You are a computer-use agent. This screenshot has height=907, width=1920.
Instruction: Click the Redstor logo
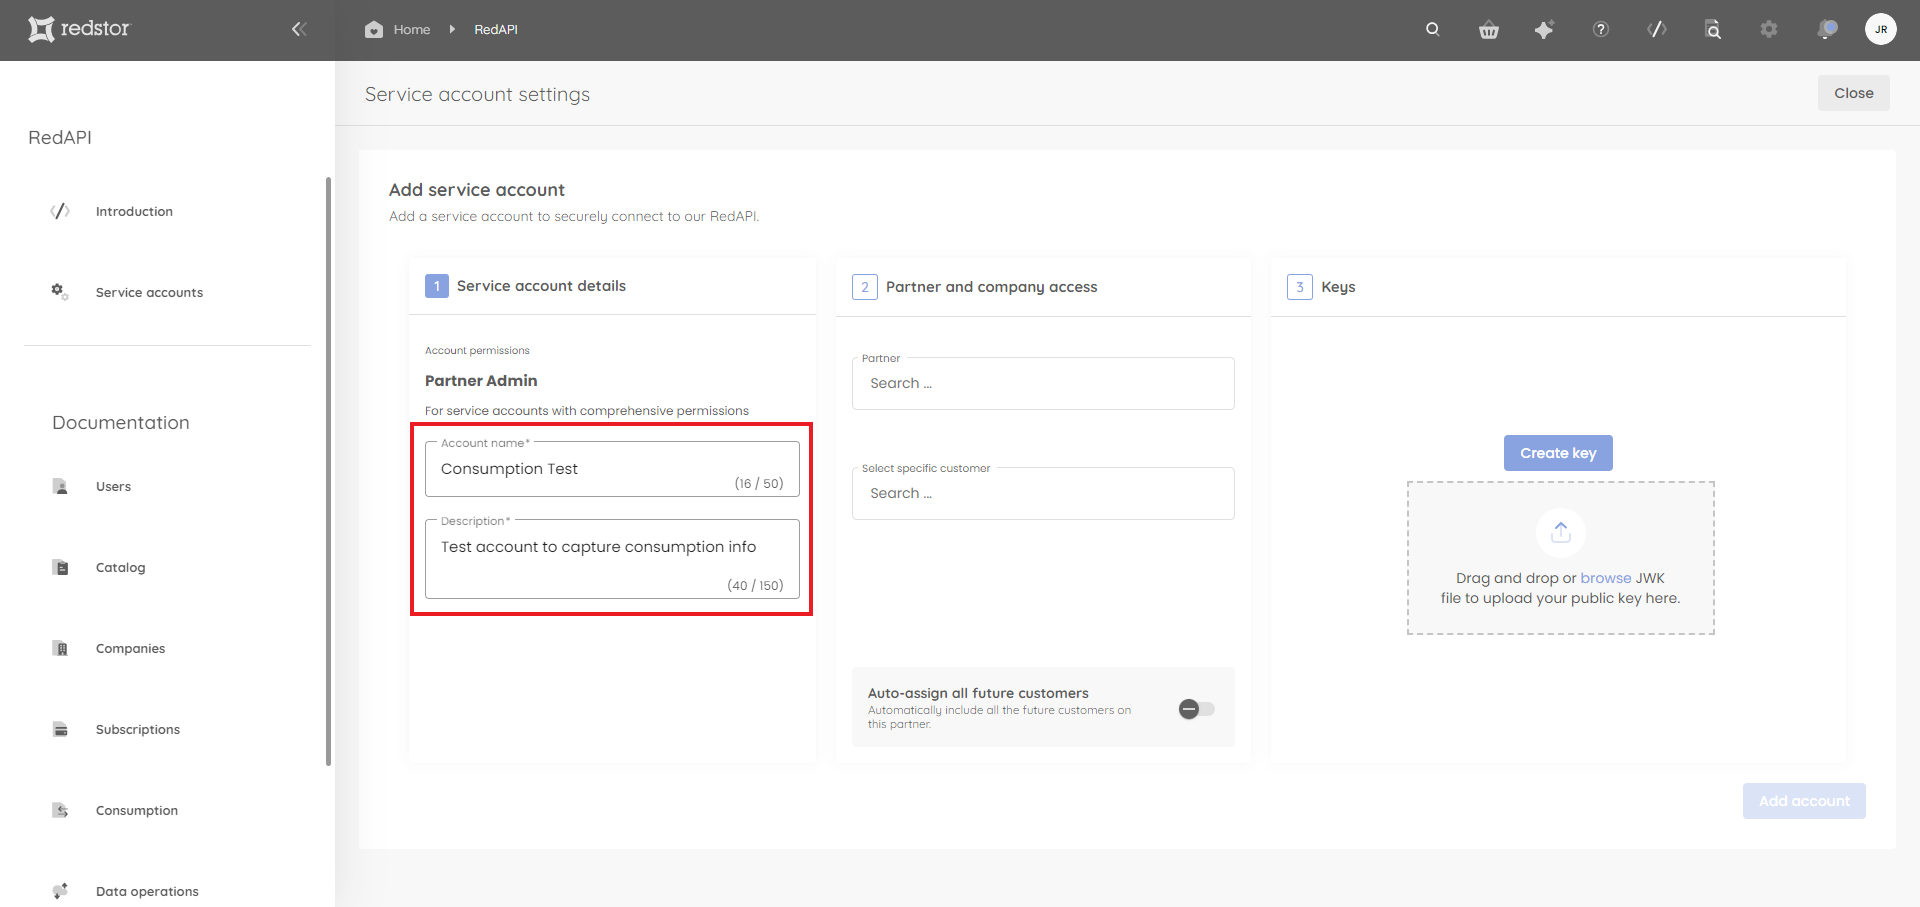(79, 29)
